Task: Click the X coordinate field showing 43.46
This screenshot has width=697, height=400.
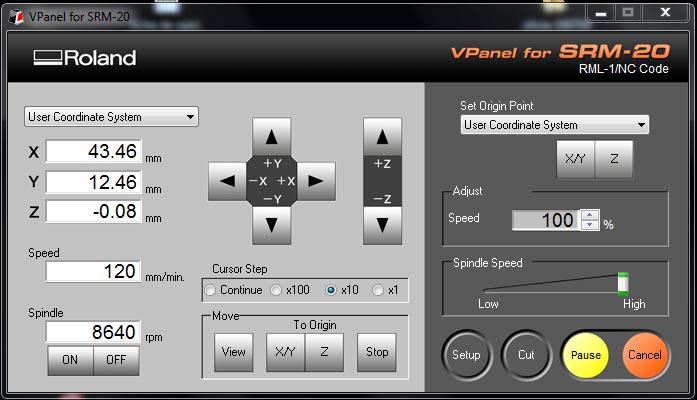Action: pyautogui.click(x=94, y=152)
